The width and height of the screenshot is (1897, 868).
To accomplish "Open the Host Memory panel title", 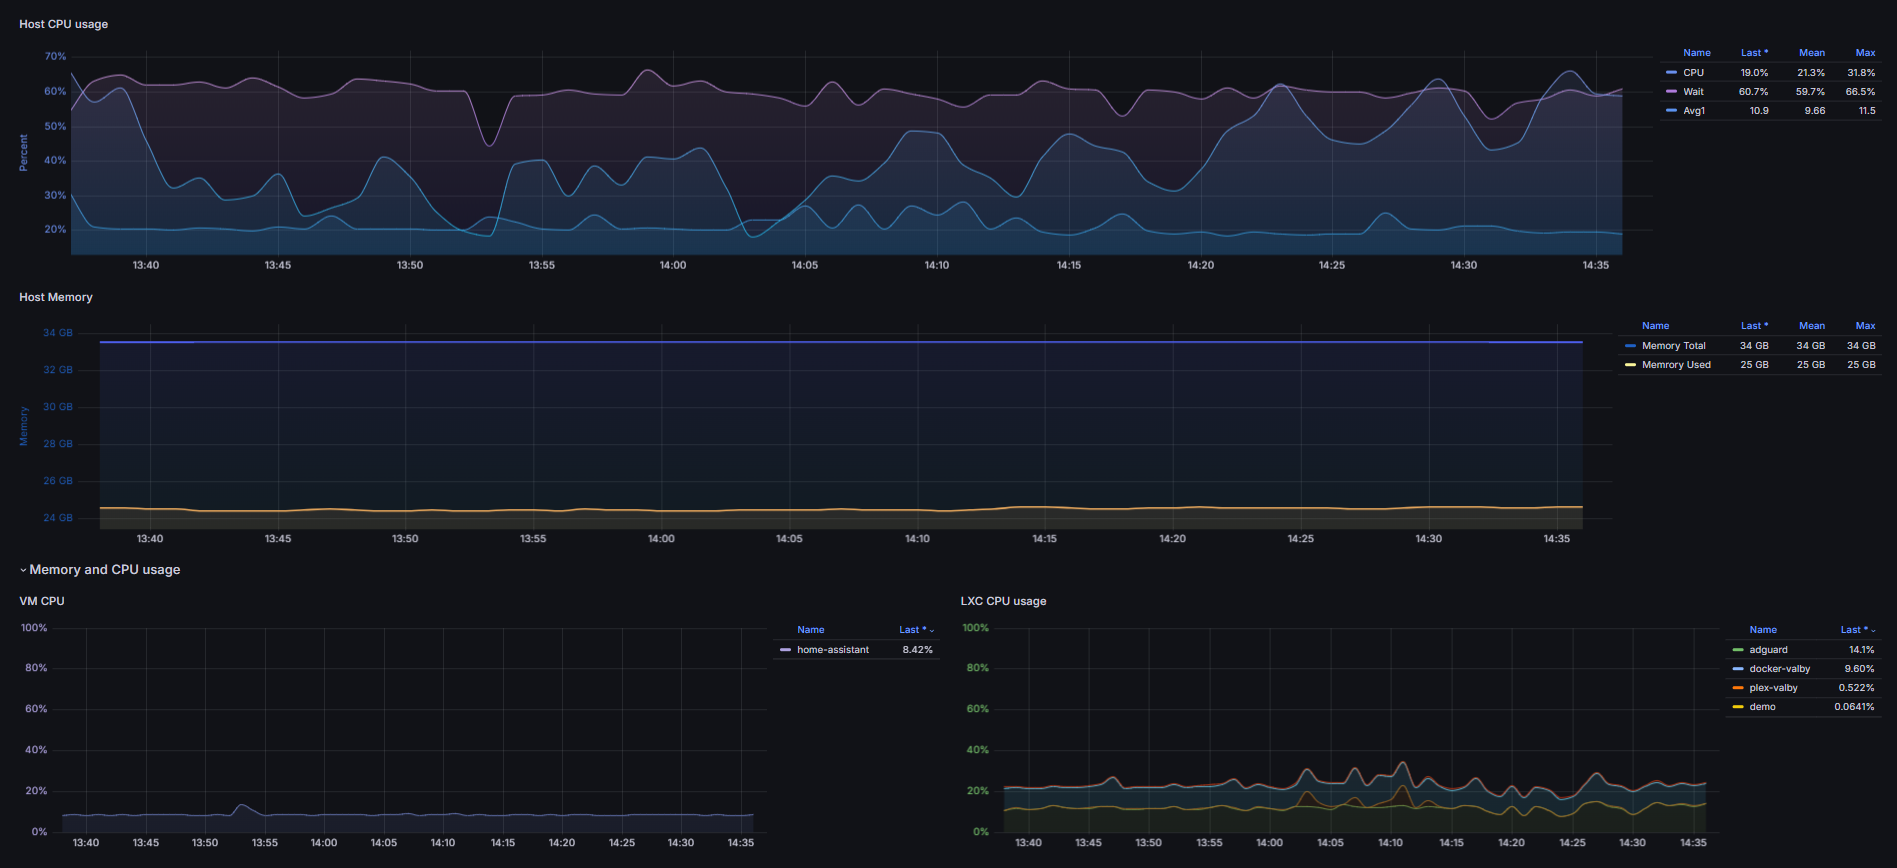I will (x=56, y=297).
